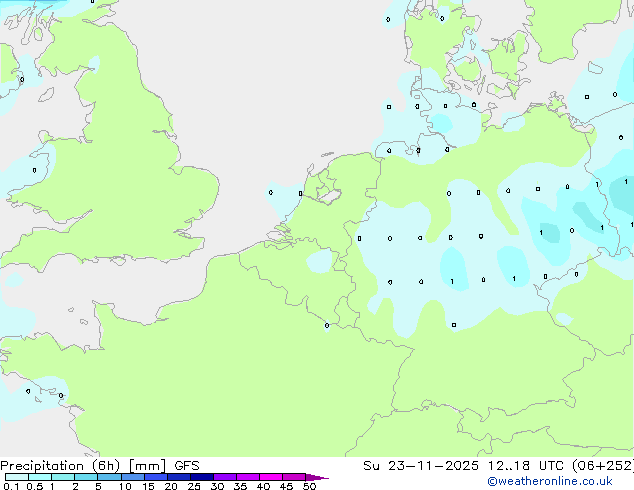This screenshot has width=634, height=490.
Task: Click the legend label "10"
Action: [125, 486]
